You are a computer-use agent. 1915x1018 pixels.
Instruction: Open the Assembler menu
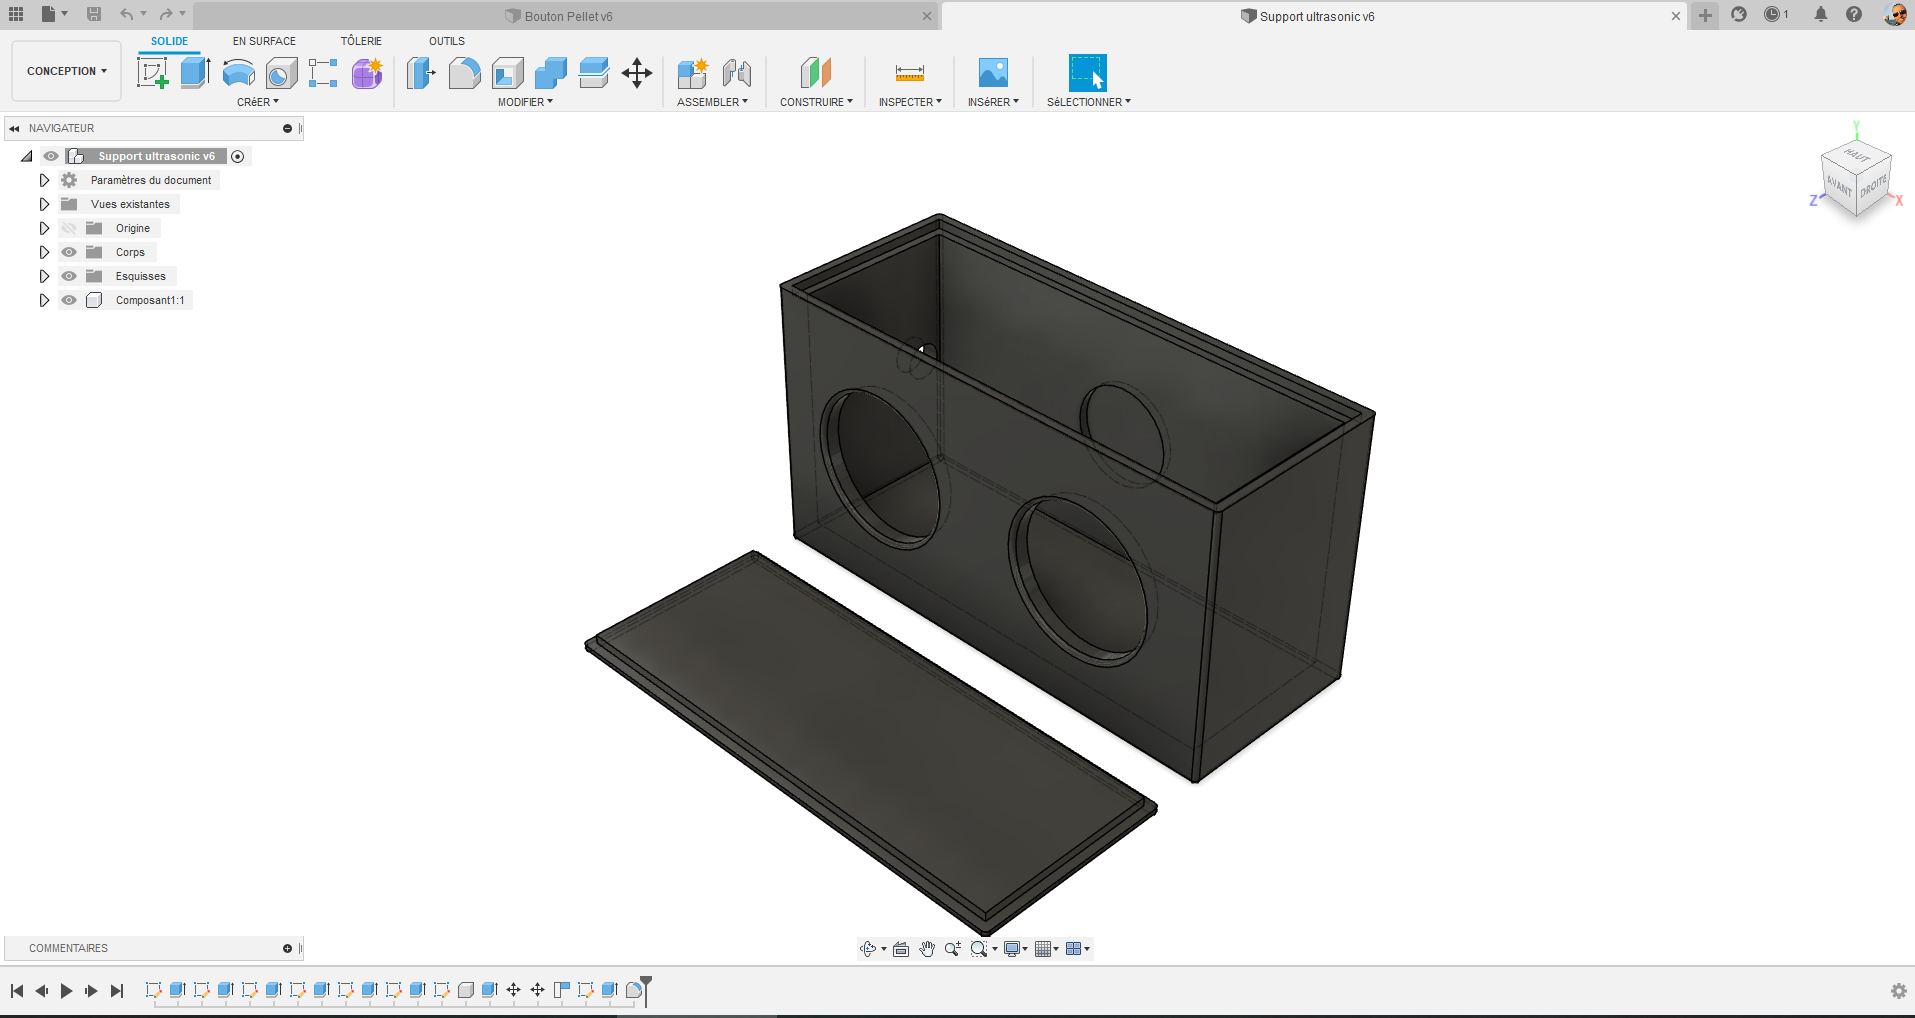pyautogui.click(x=712, y=102)
